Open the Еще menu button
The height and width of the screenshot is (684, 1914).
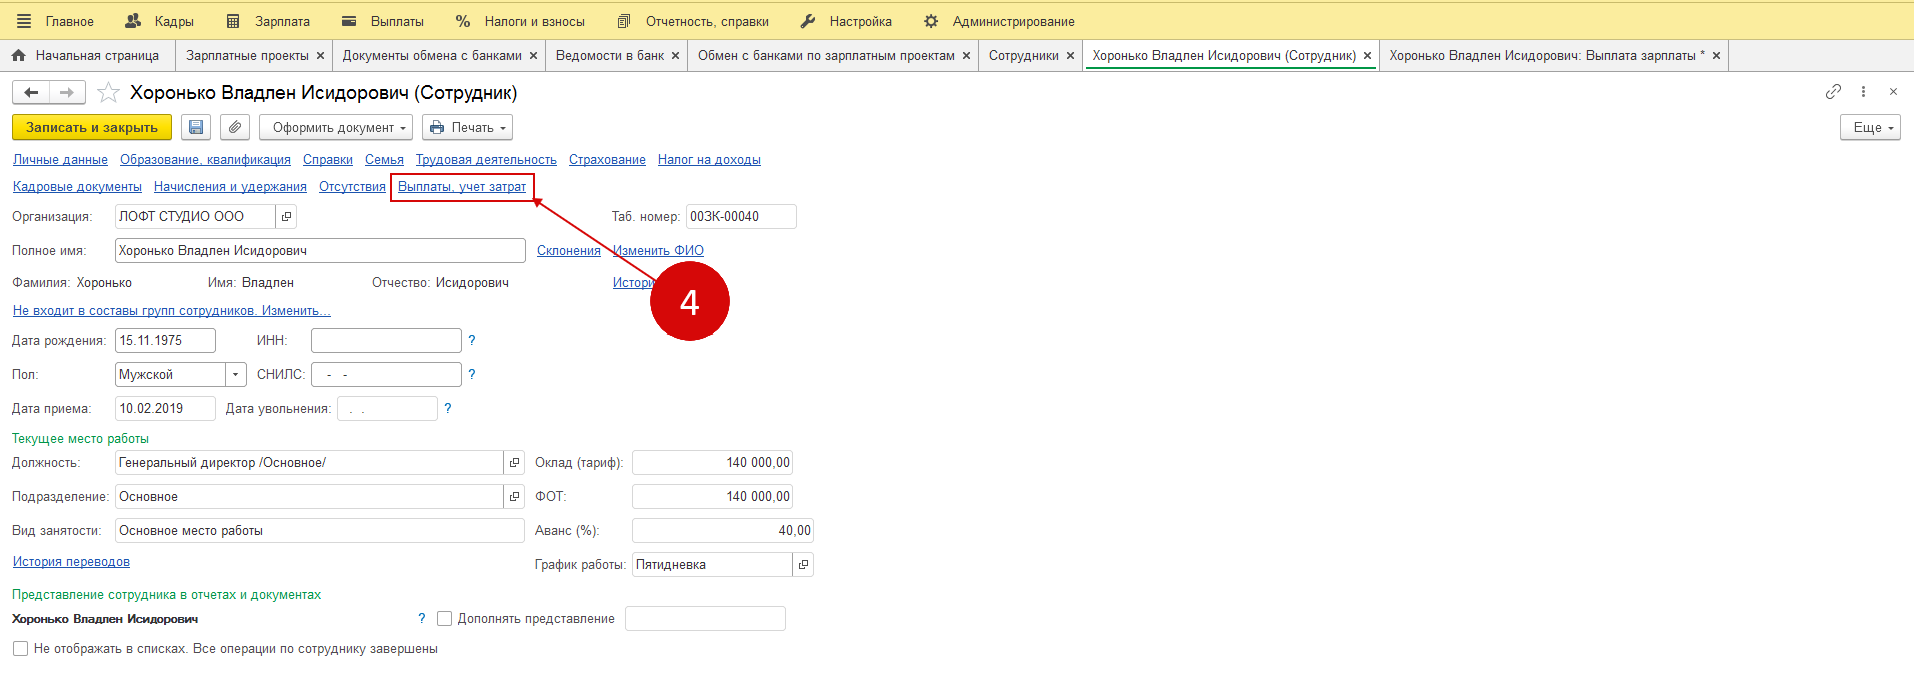(1869, 127)
